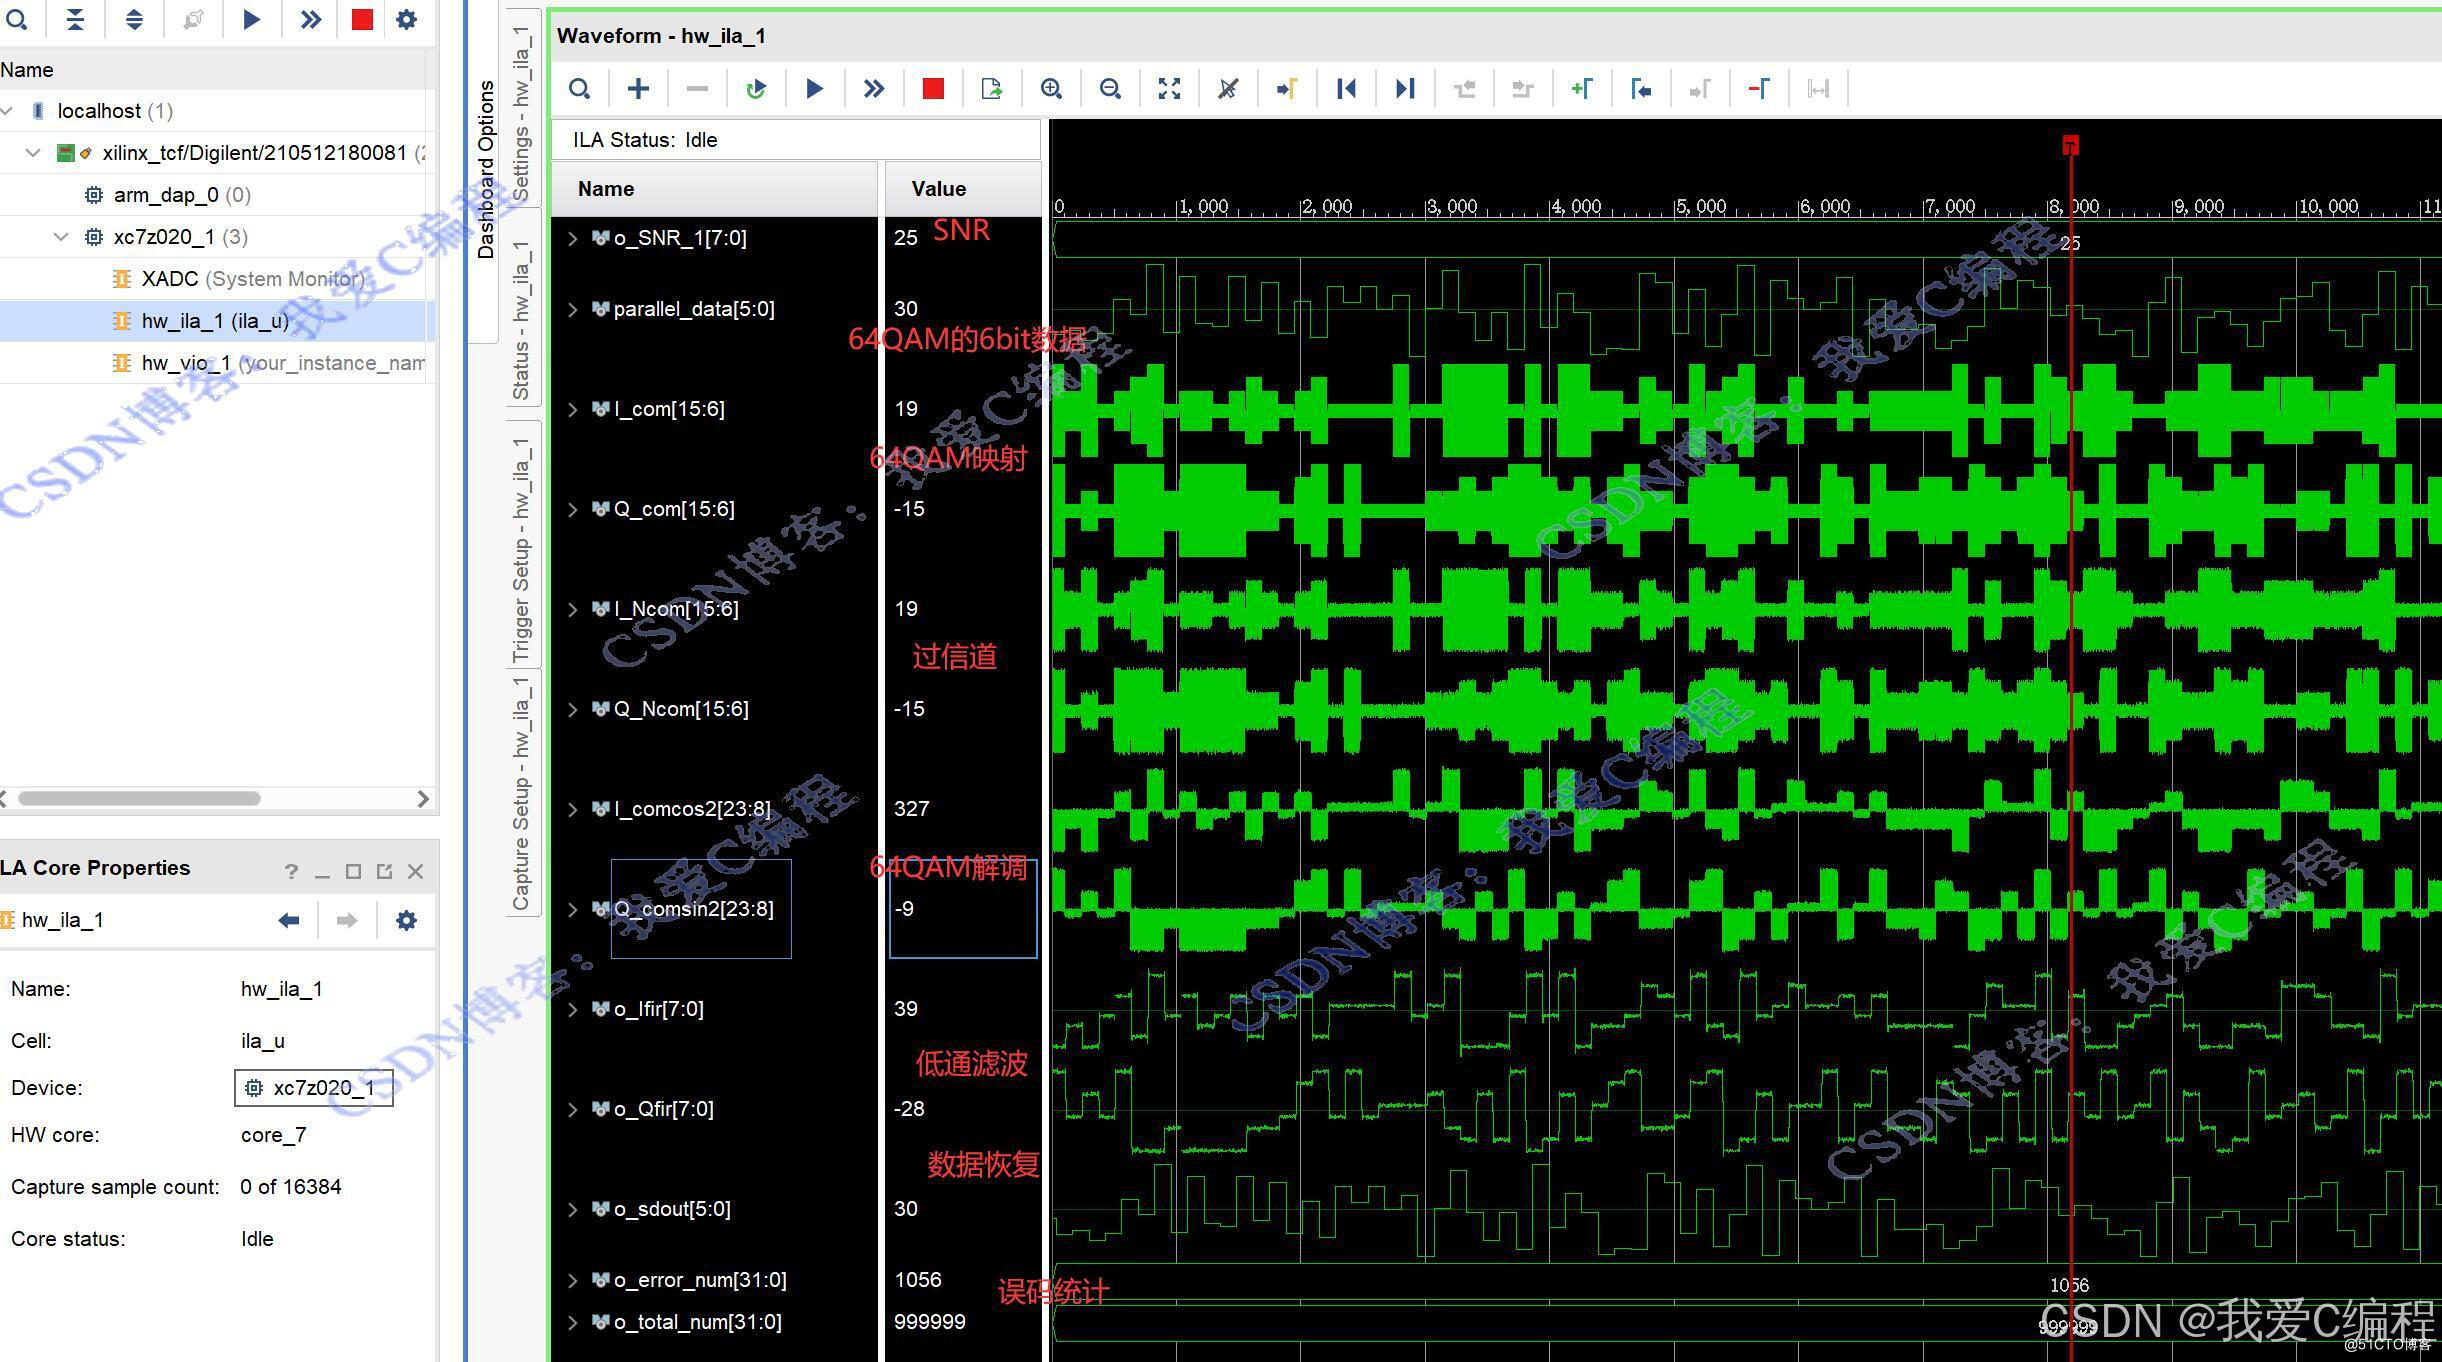The height and width of the screenshot is (1362, 2442).
Task: Click the red Stop Trigger icon in the Waveform toolbar
Action: pos(932,89)
